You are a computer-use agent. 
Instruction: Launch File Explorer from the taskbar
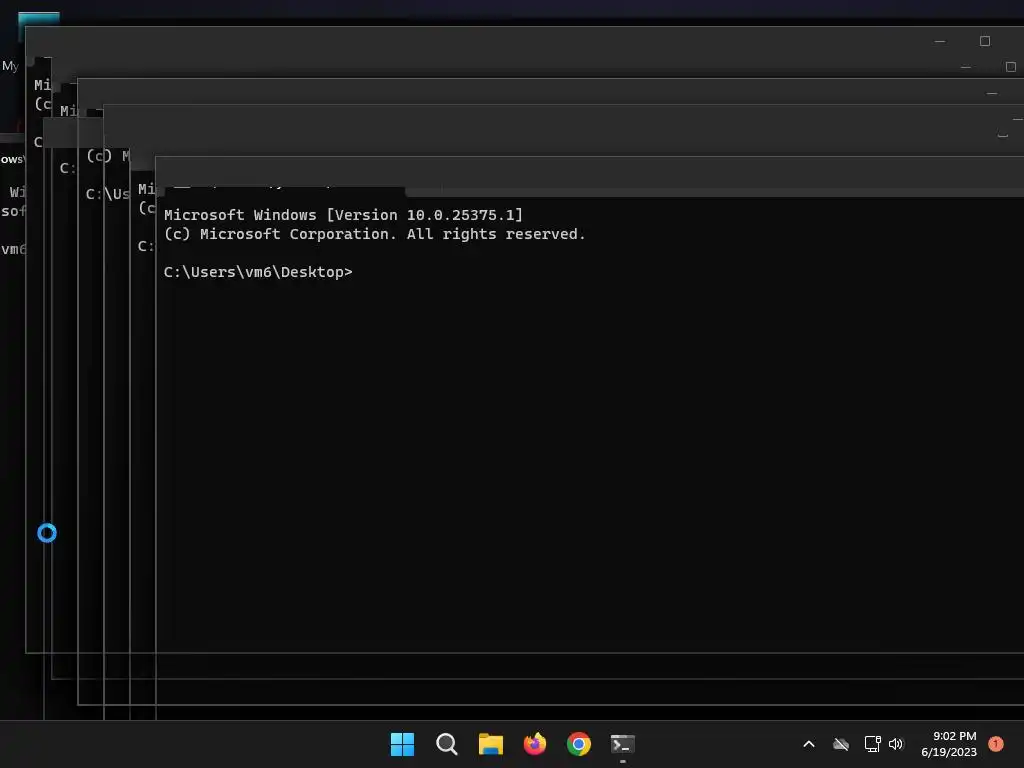point(490,744)
